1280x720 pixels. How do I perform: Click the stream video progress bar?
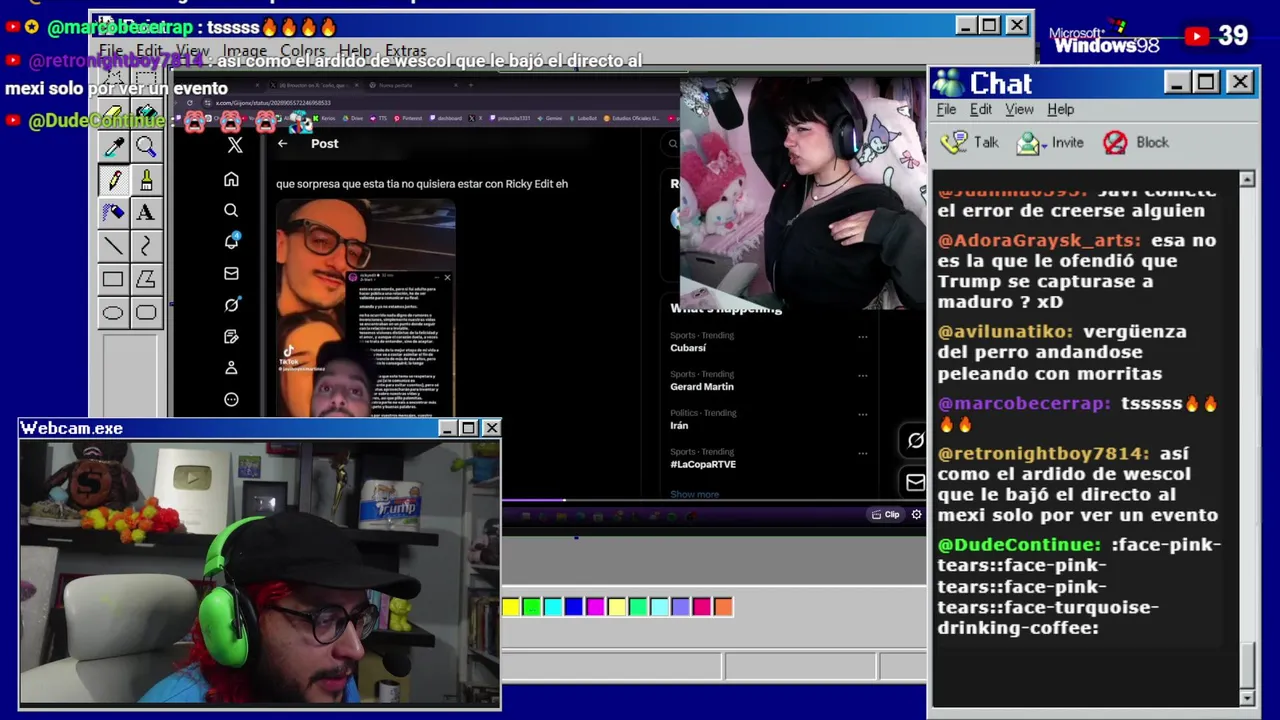714,500
